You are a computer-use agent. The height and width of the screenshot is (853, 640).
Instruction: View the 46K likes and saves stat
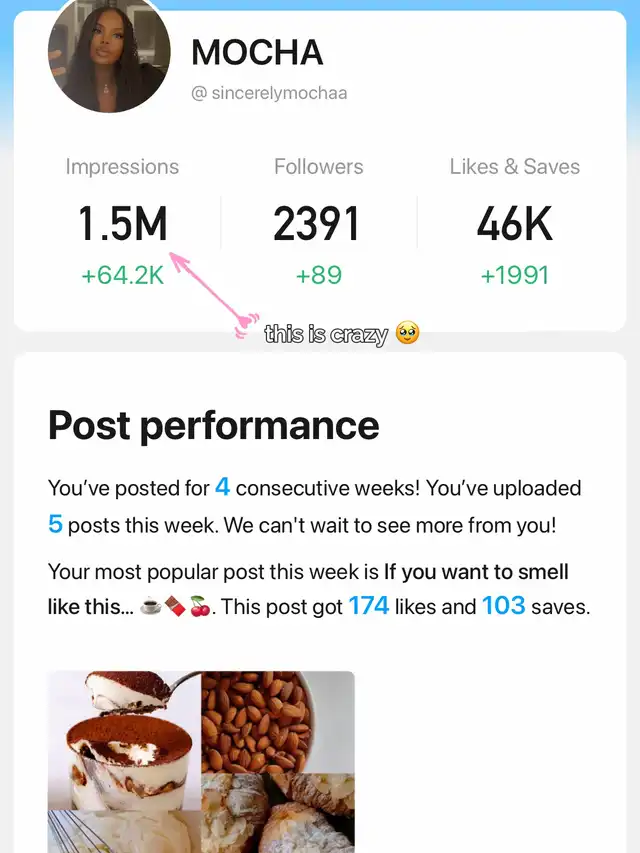[515, 224]
